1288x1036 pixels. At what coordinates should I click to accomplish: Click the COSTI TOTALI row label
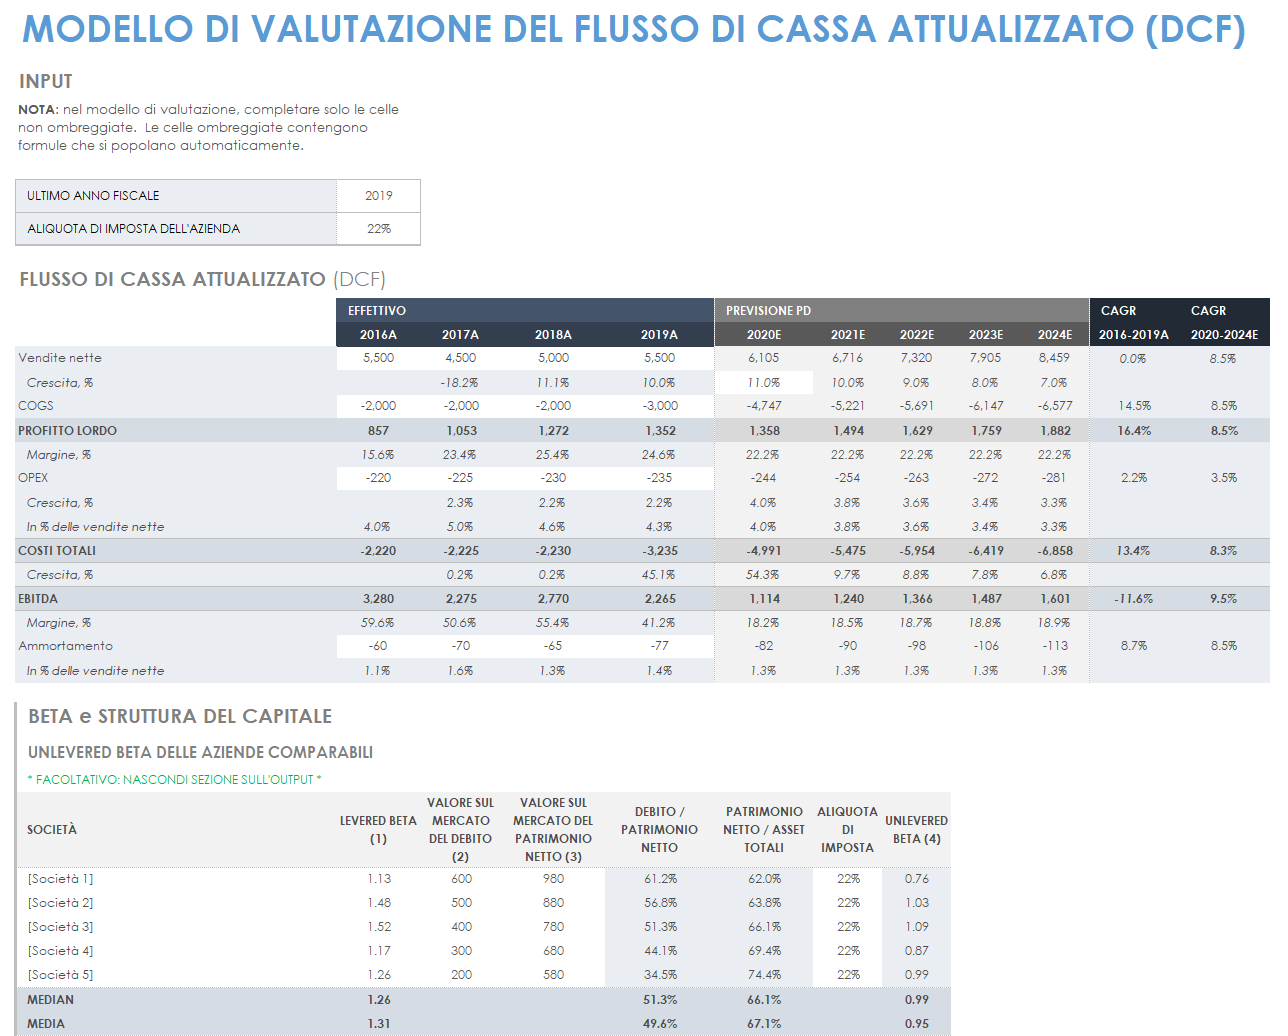pyautogui.click(x=57, y=551)
